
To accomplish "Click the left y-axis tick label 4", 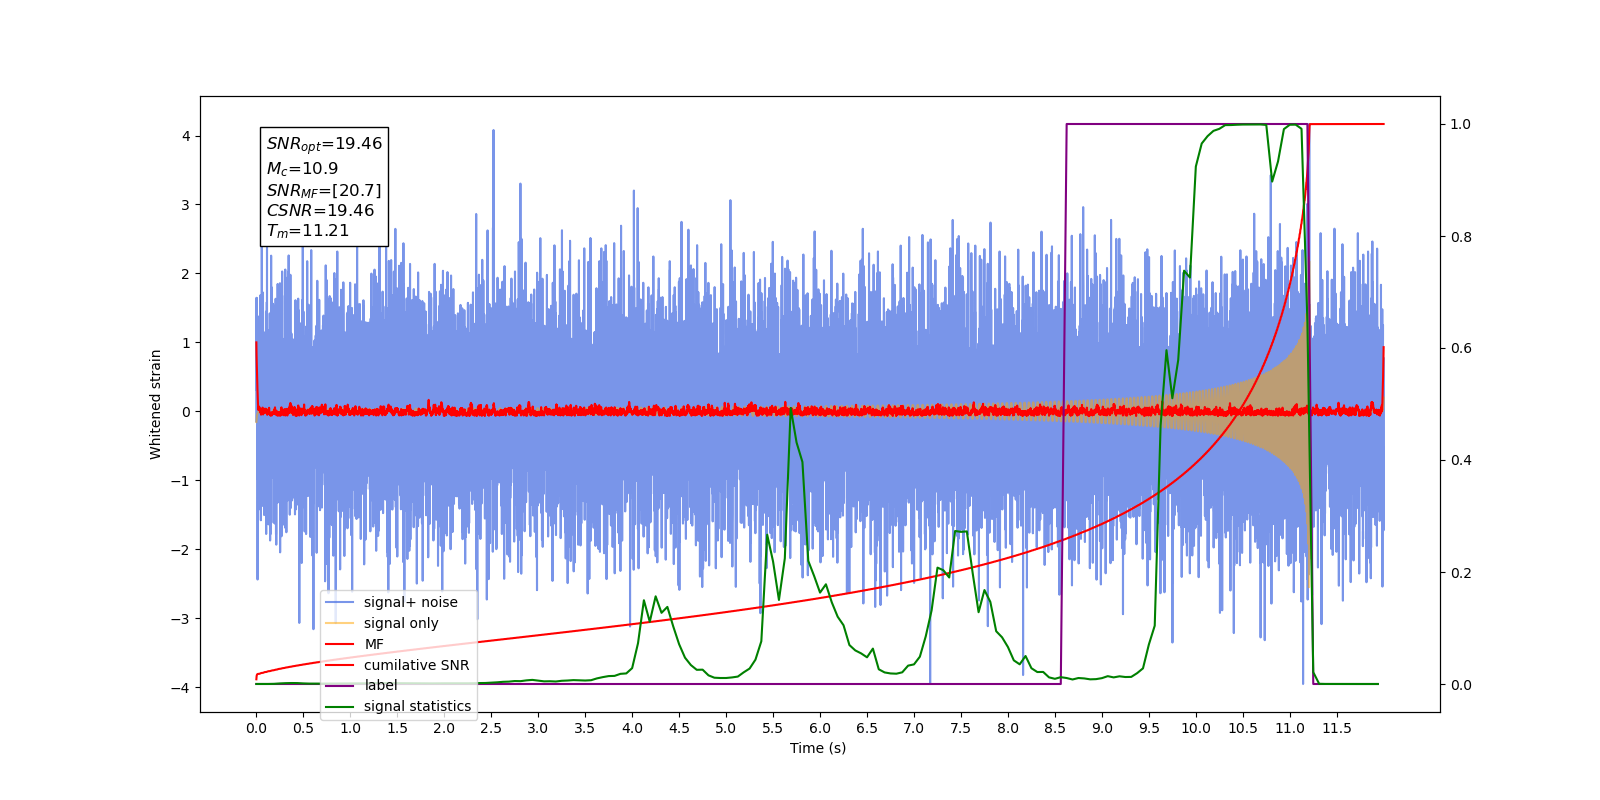I will tap(186, 136).
